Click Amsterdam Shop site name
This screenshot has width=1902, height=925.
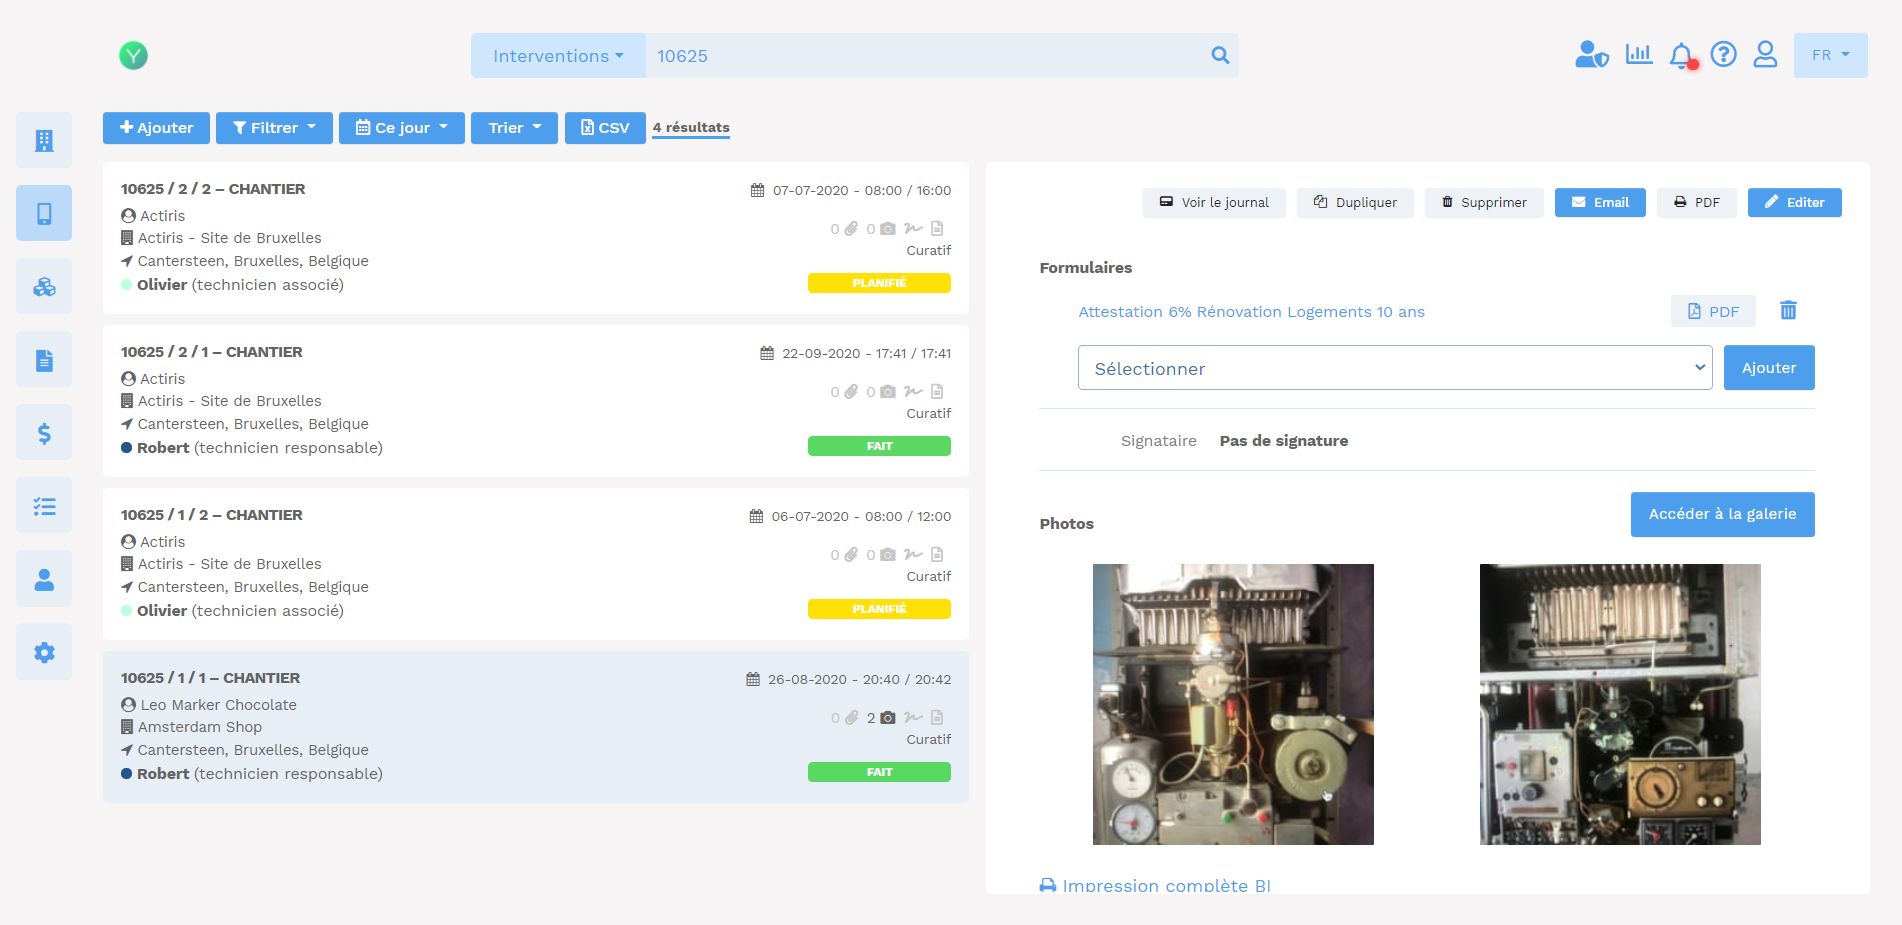(x=200, y=727)
